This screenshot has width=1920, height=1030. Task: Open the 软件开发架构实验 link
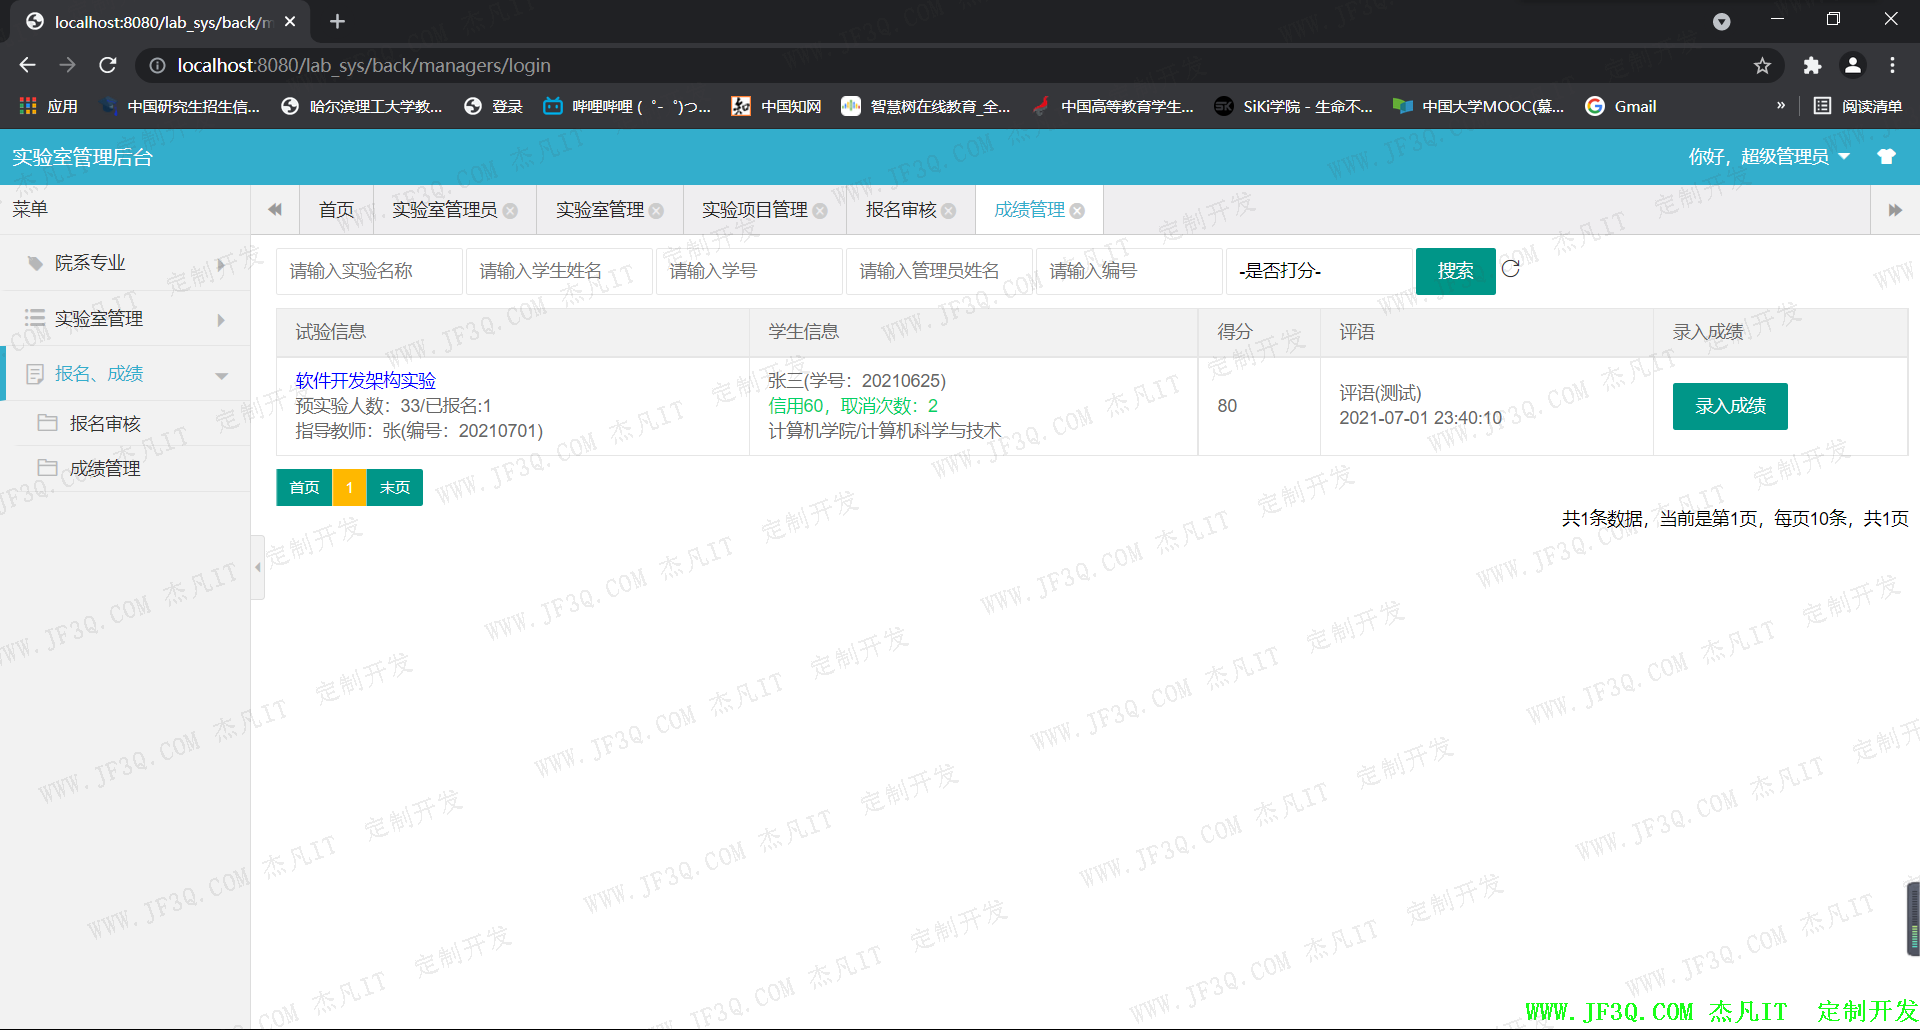pyautogui.click(x=366, y=381)
